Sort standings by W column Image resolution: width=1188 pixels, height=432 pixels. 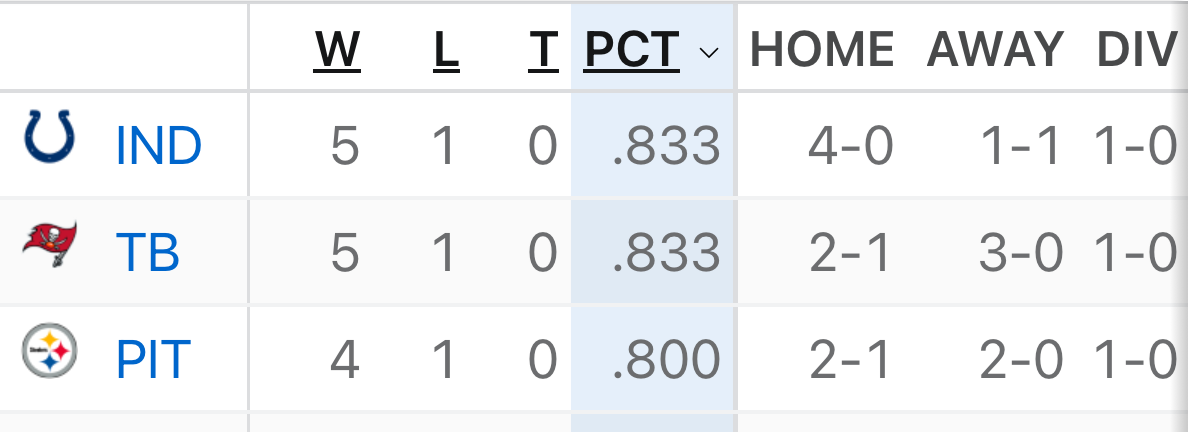tap(337, 51)
